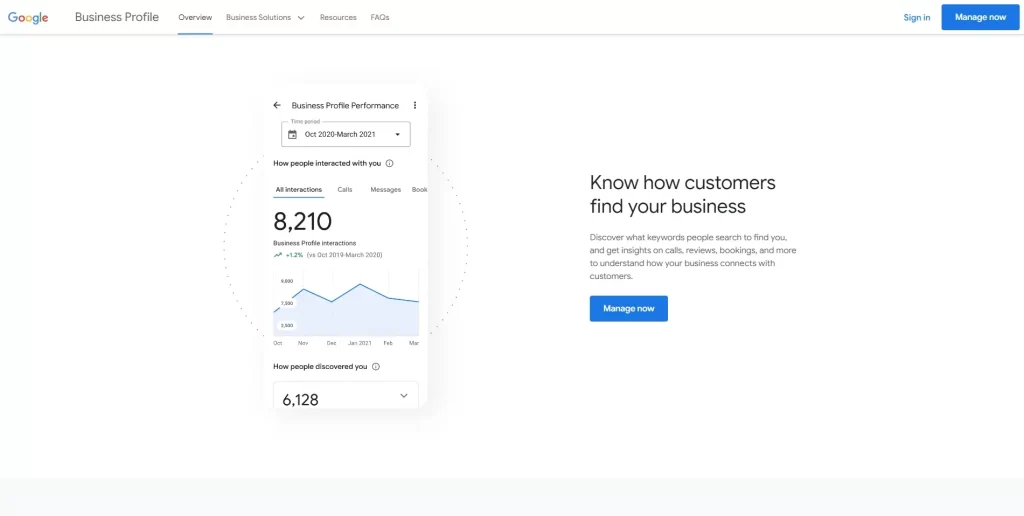Go to the Overview tab
This screenshot has width=1024, height=516.
(195, 18)
